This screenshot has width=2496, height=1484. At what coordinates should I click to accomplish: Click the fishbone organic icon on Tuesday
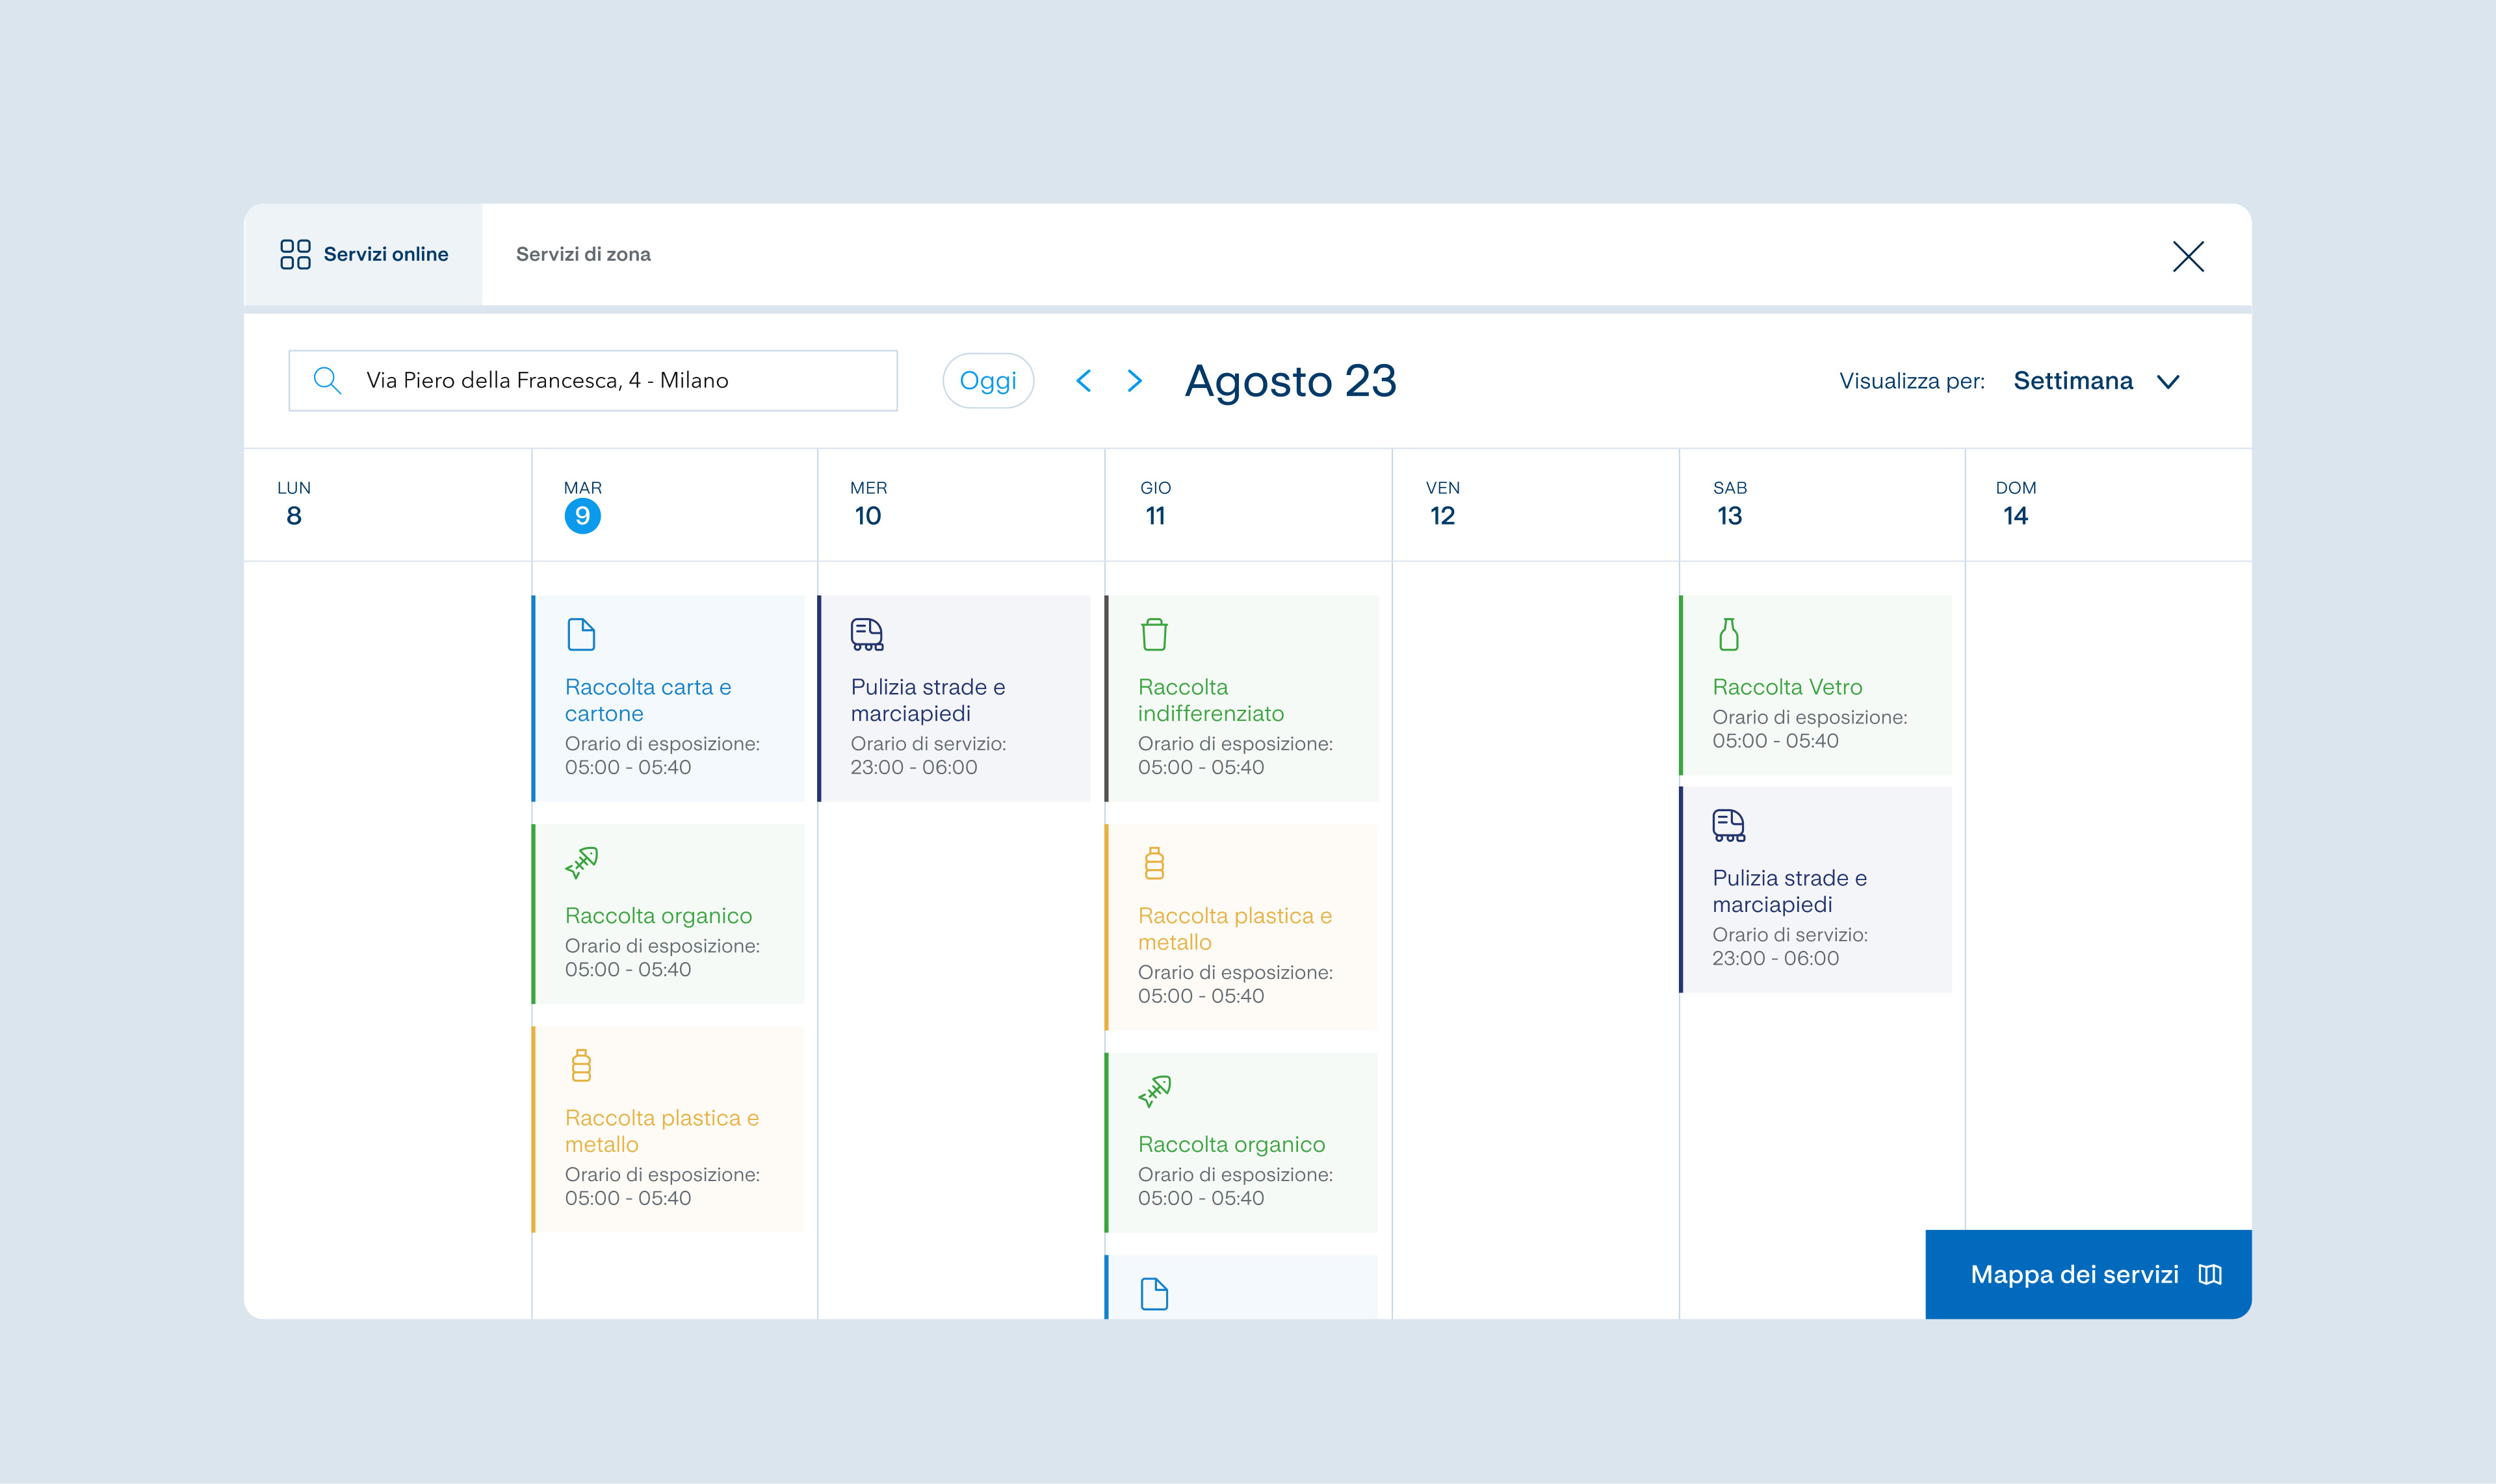(581, 862)
